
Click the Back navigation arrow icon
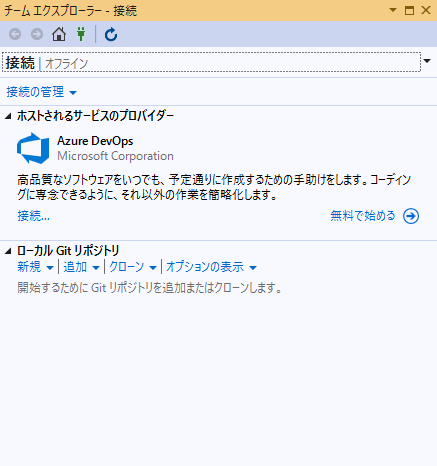(x=15, y=34)
